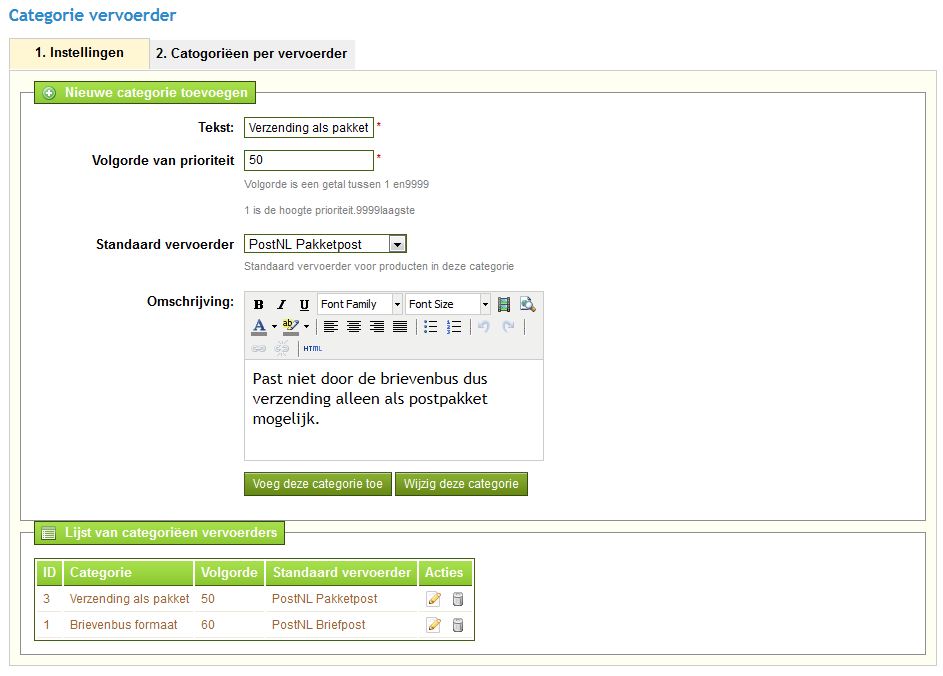Insert embedded media with the film icon
This screenshot has height=676, width=943.
click(x=504, y=304)
